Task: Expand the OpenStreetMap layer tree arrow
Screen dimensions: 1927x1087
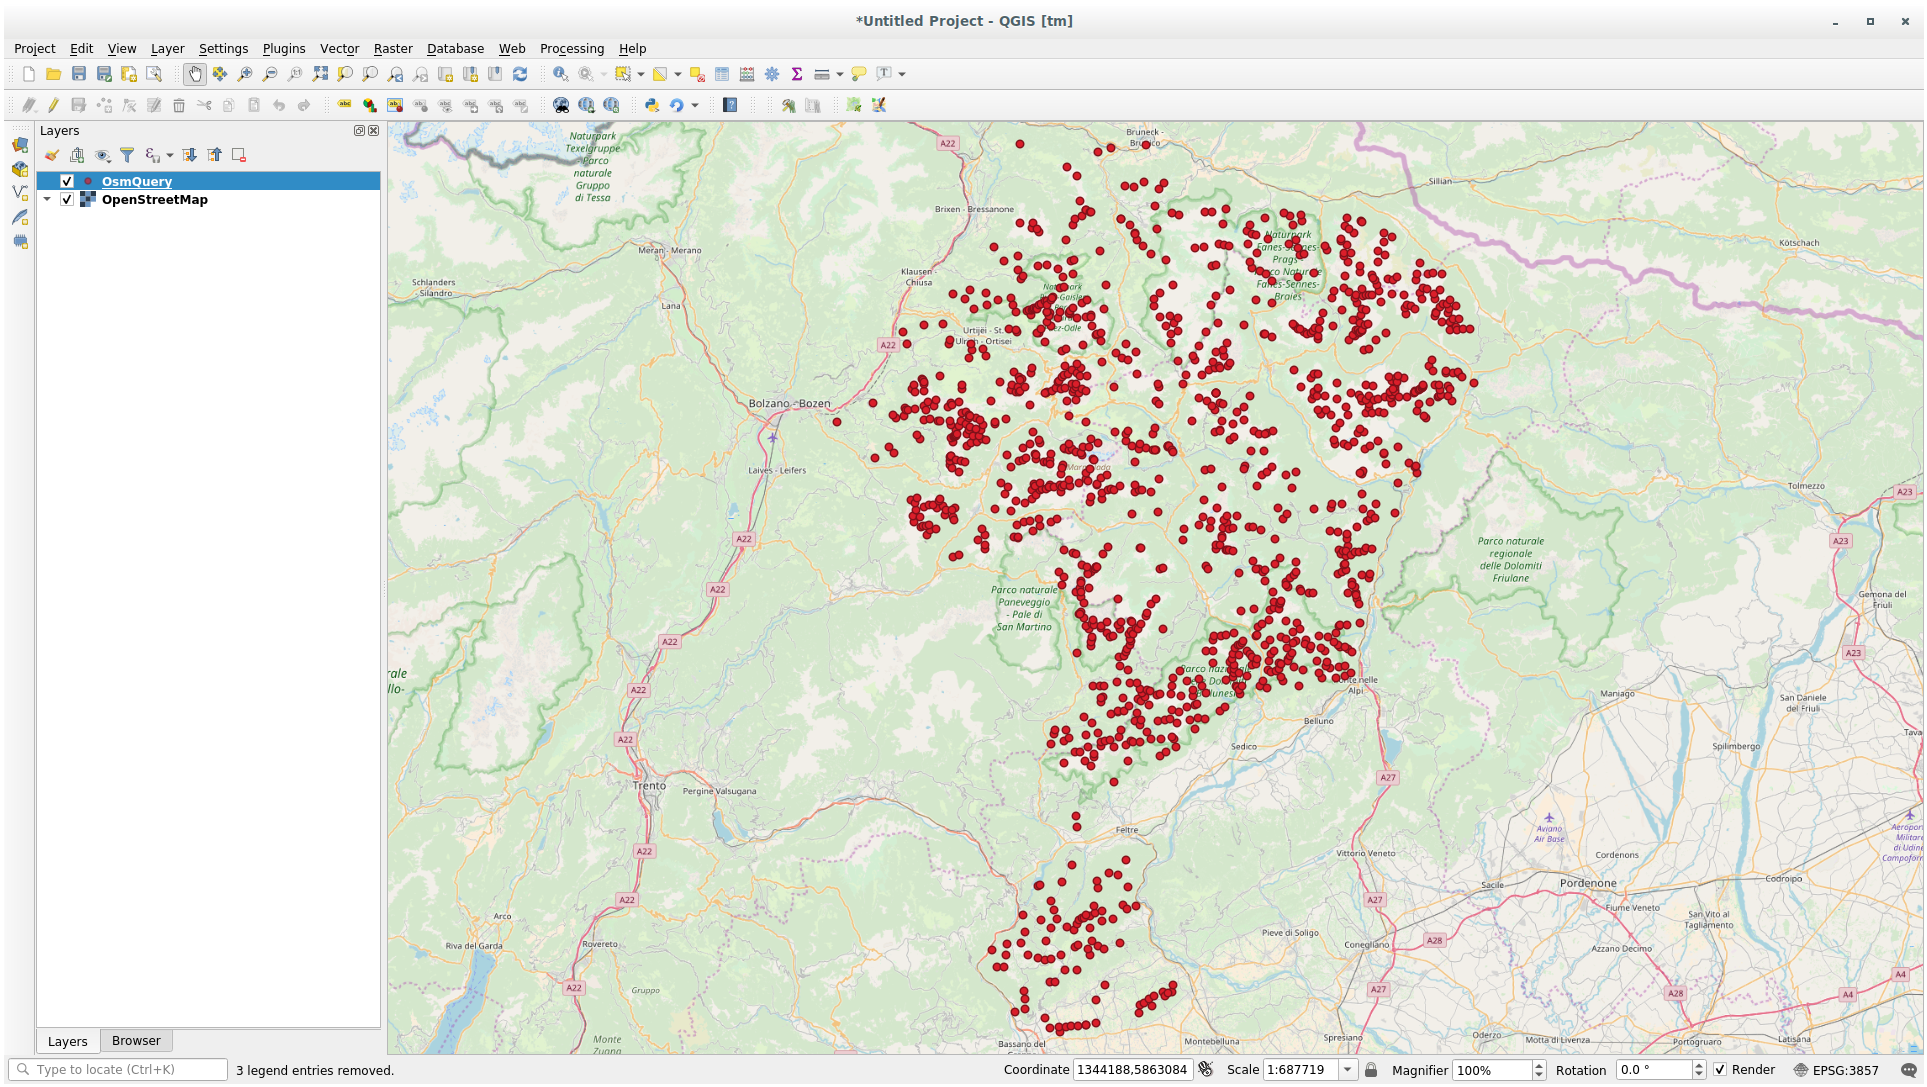Action: coord(47,199)
